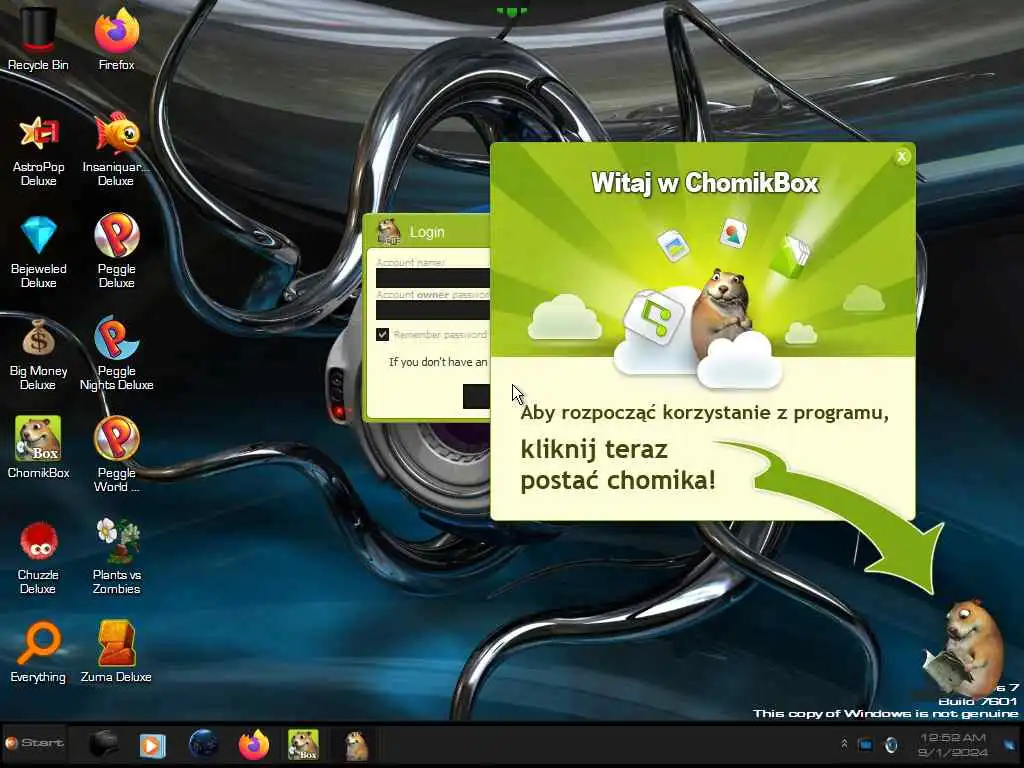Select the AstroPop Deluxe desktop icon
The image size is (1024, 768).
[38, 150]
